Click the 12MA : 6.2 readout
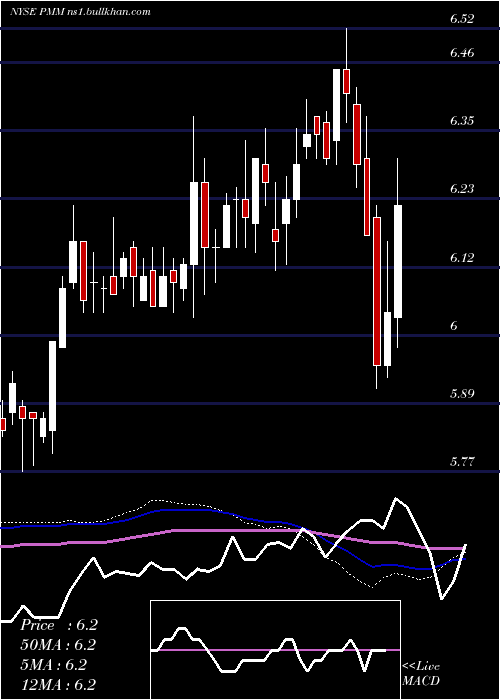 click(58, 685)
